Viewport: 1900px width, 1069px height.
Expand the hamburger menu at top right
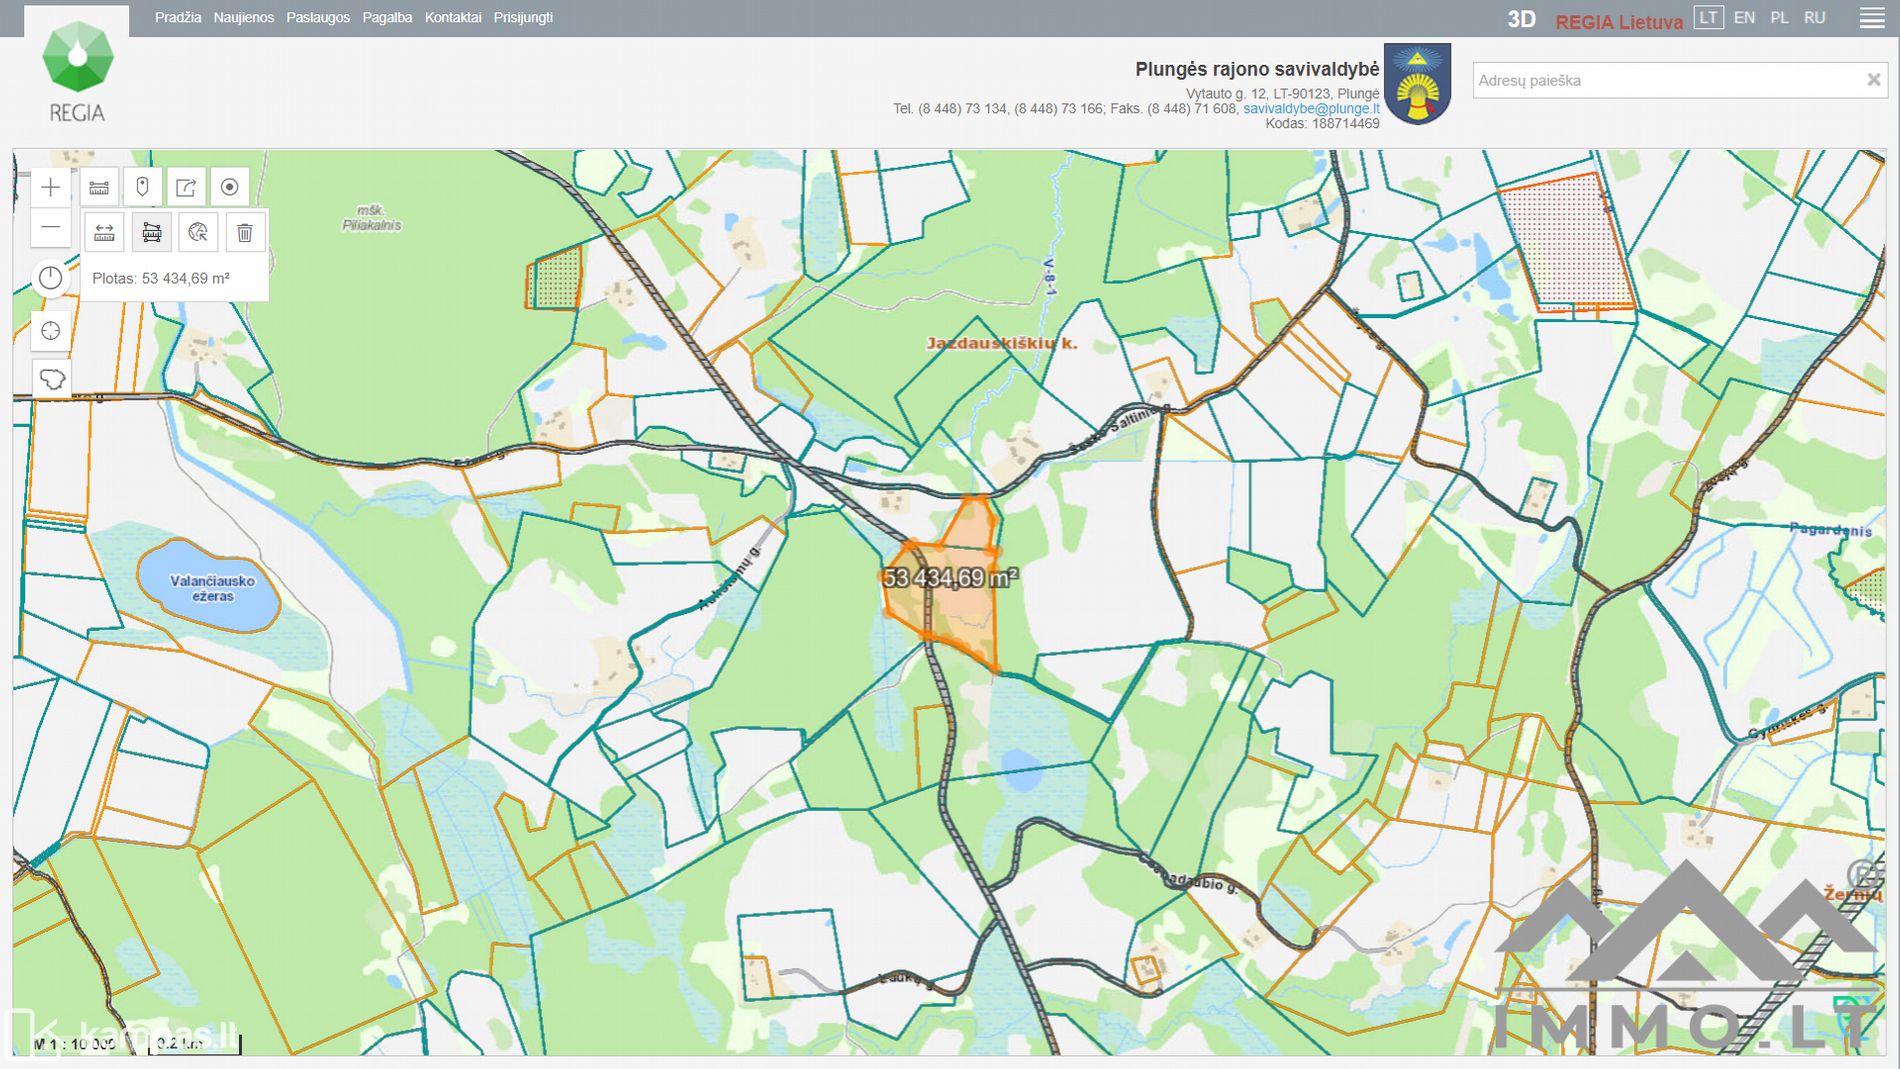pos(1872,18)
